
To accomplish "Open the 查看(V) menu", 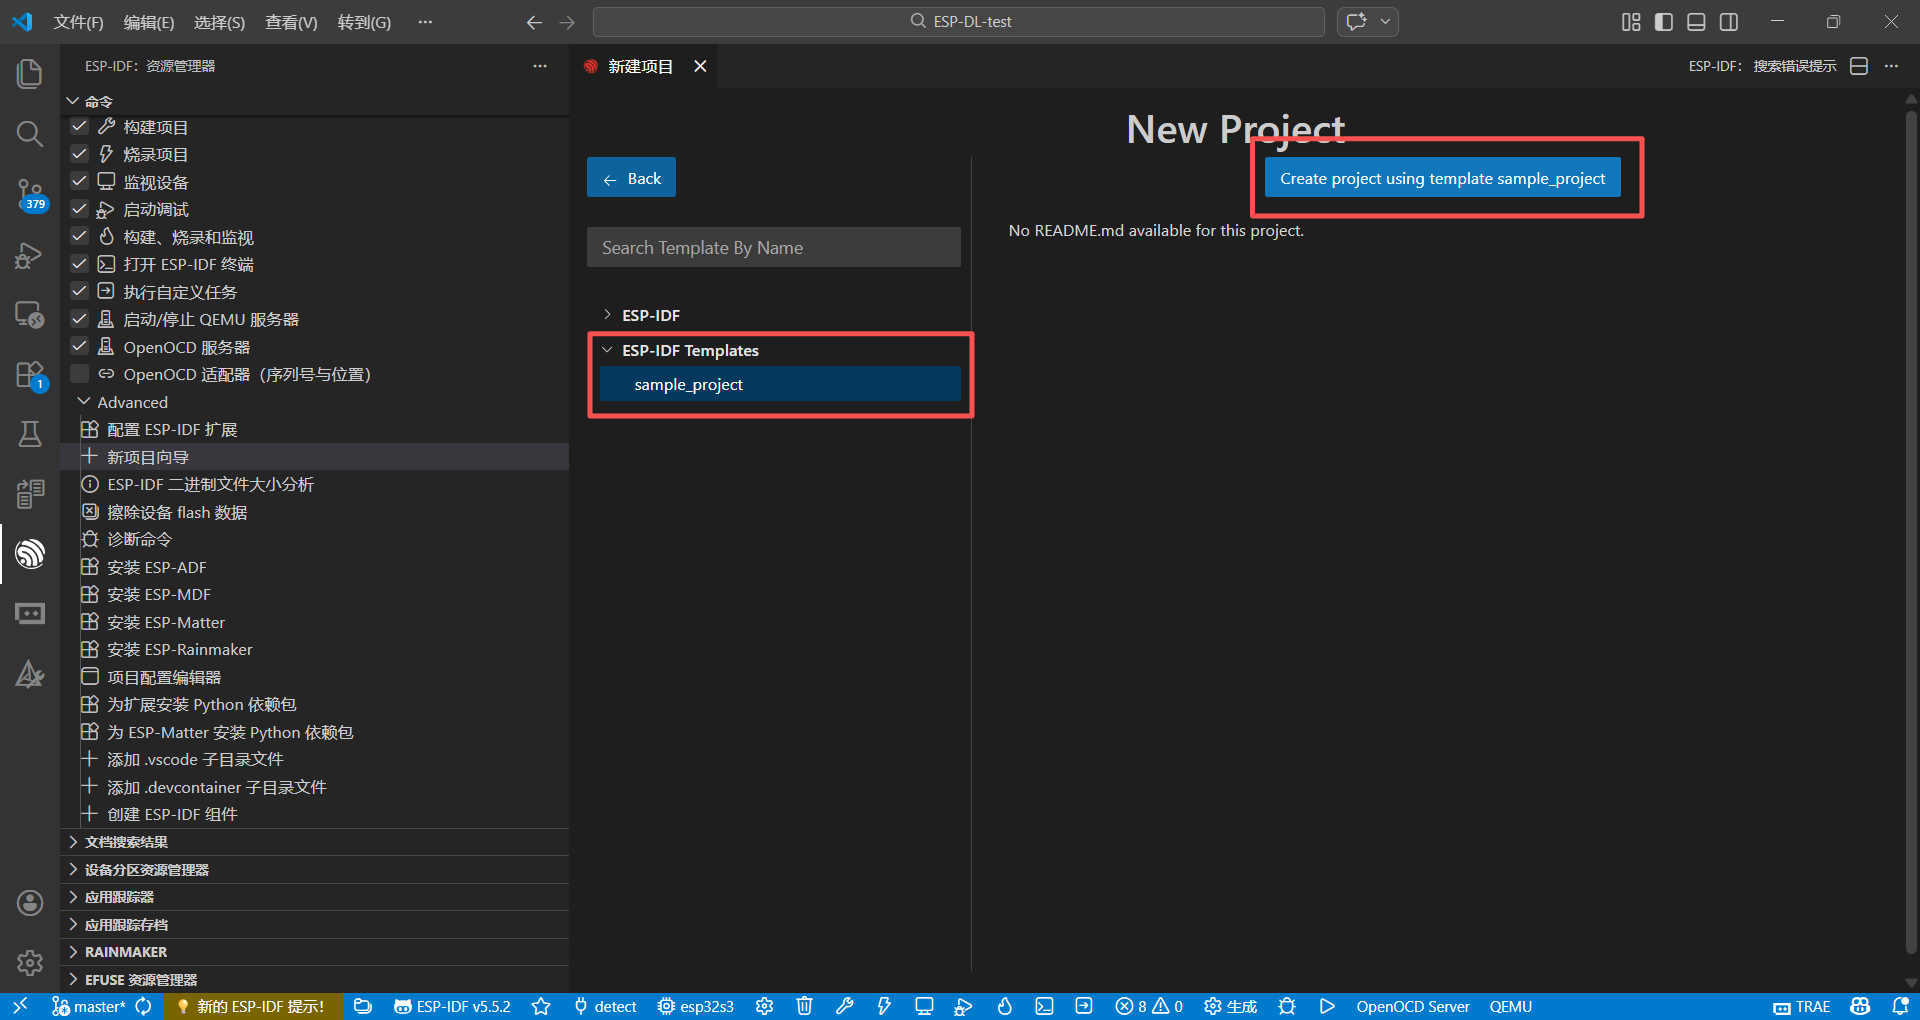I will click(291, 22).
